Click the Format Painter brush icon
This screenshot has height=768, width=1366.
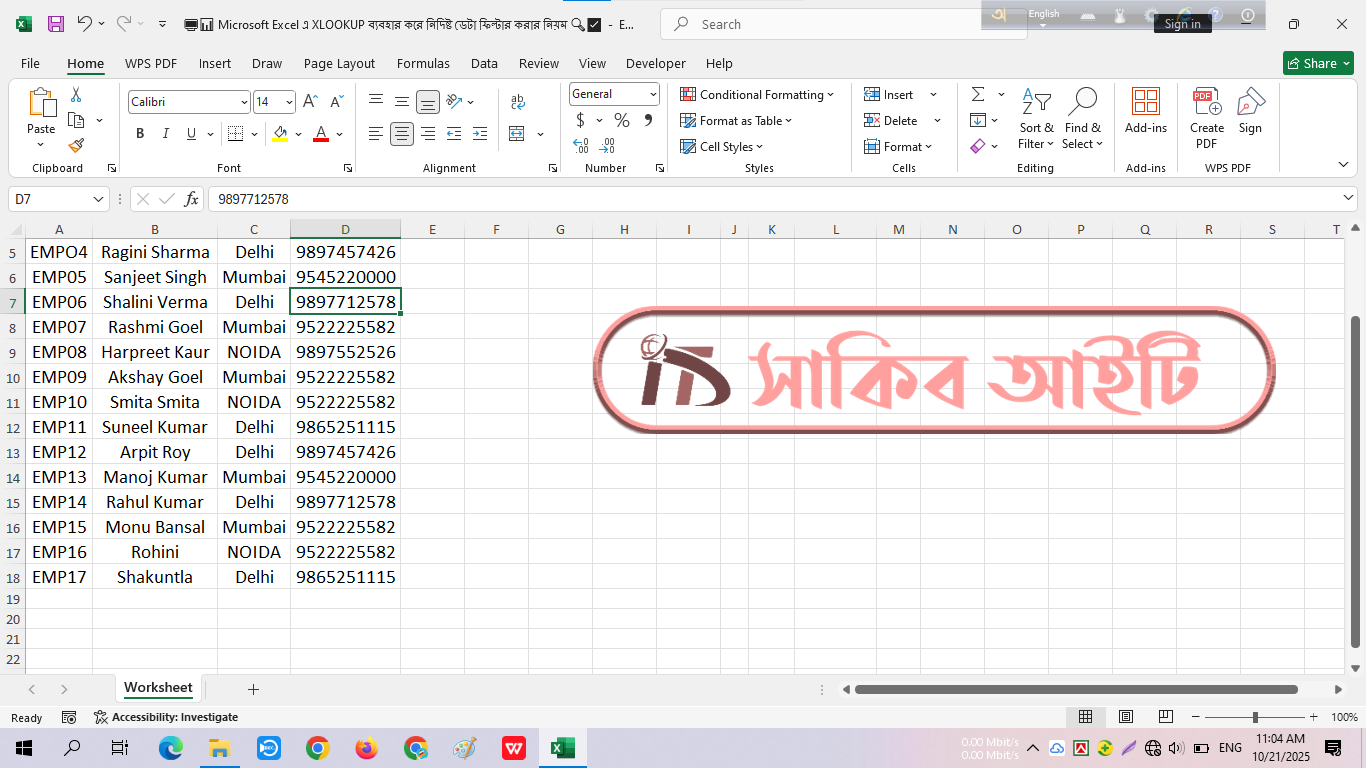pos(76,146)
